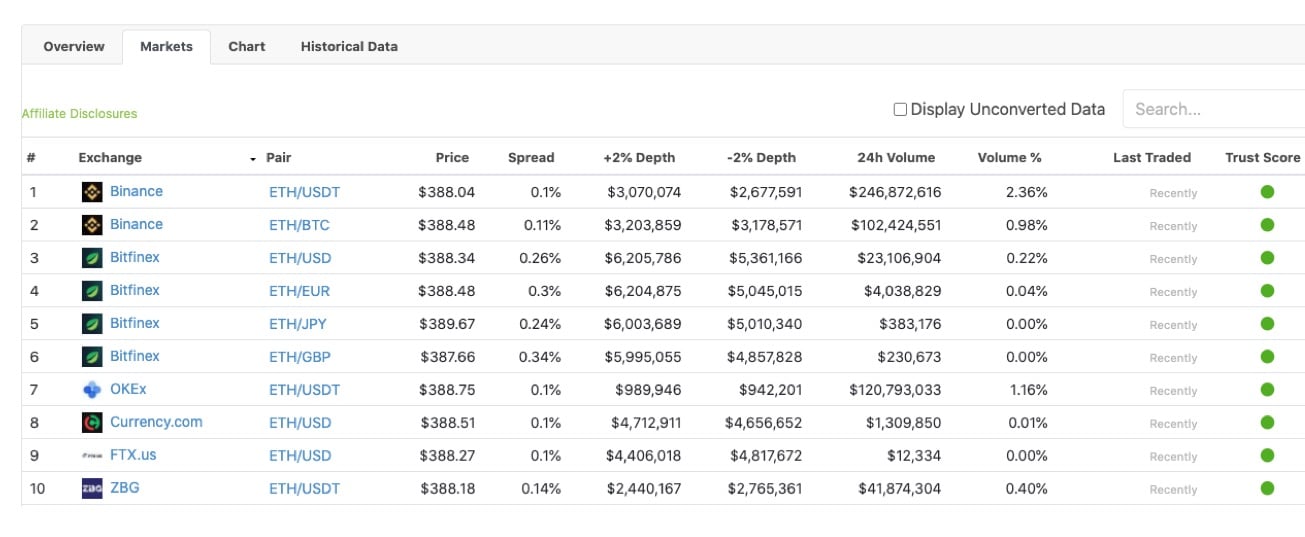Image resolution: width=1305 pixels, height=537 pixels.
Task: Click the FTX.us logo icon
Action: 92,456
